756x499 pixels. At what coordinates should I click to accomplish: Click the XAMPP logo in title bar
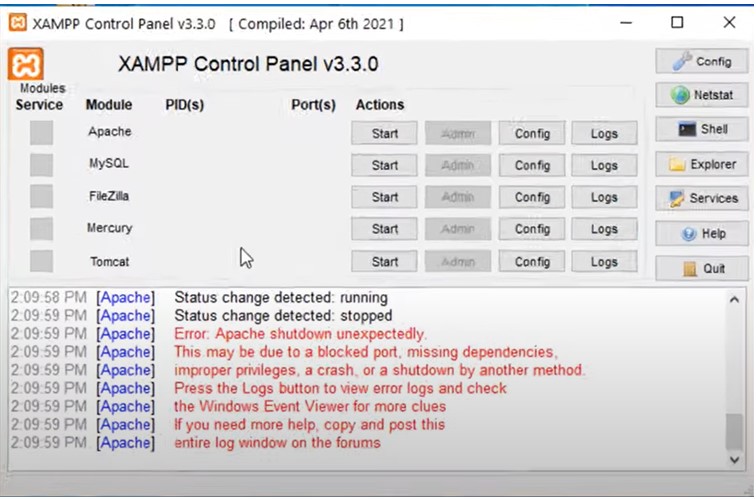click(x=18, y=22)
